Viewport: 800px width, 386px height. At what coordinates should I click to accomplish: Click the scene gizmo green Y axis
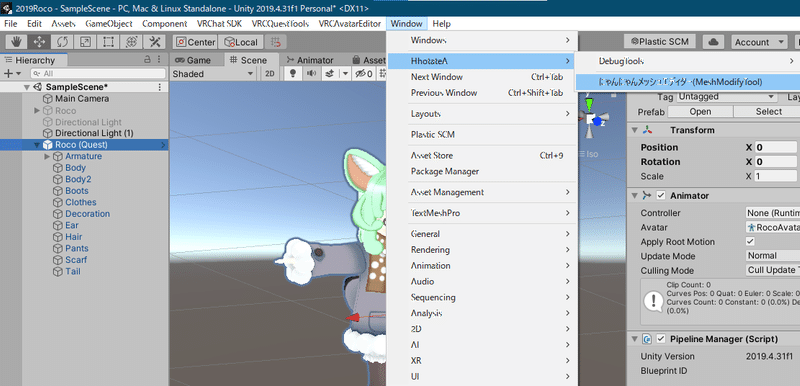pyautogui.click(x=590, y=106)
